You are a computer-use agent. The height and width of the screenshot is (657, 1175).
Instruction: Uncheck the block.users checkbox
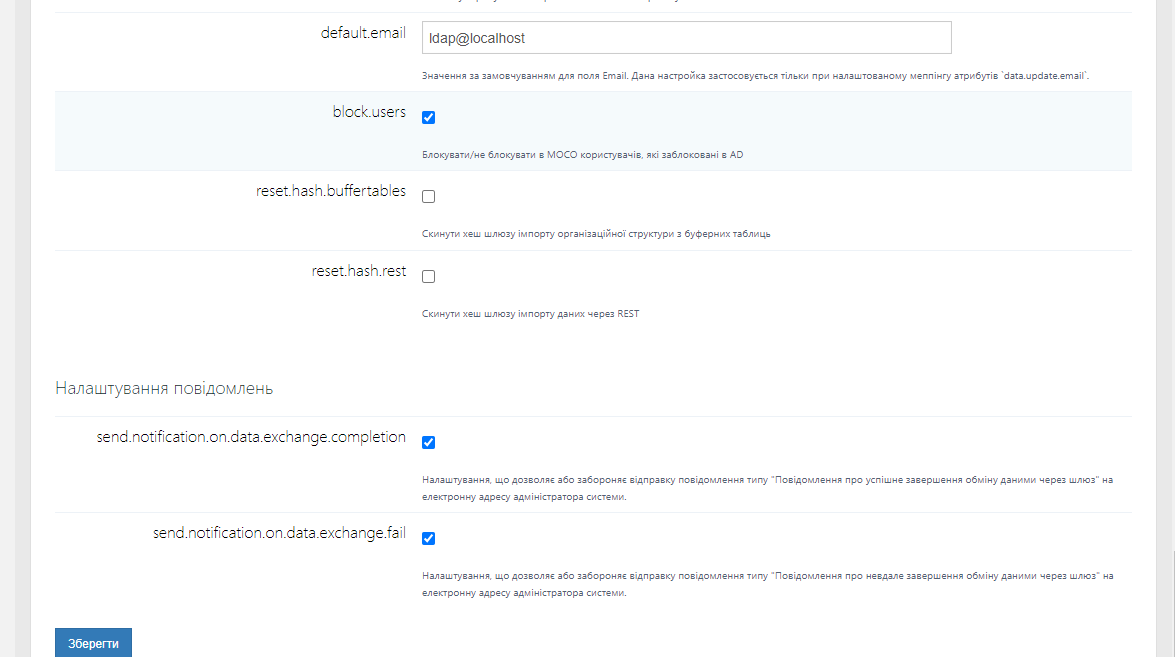[429, 118]
